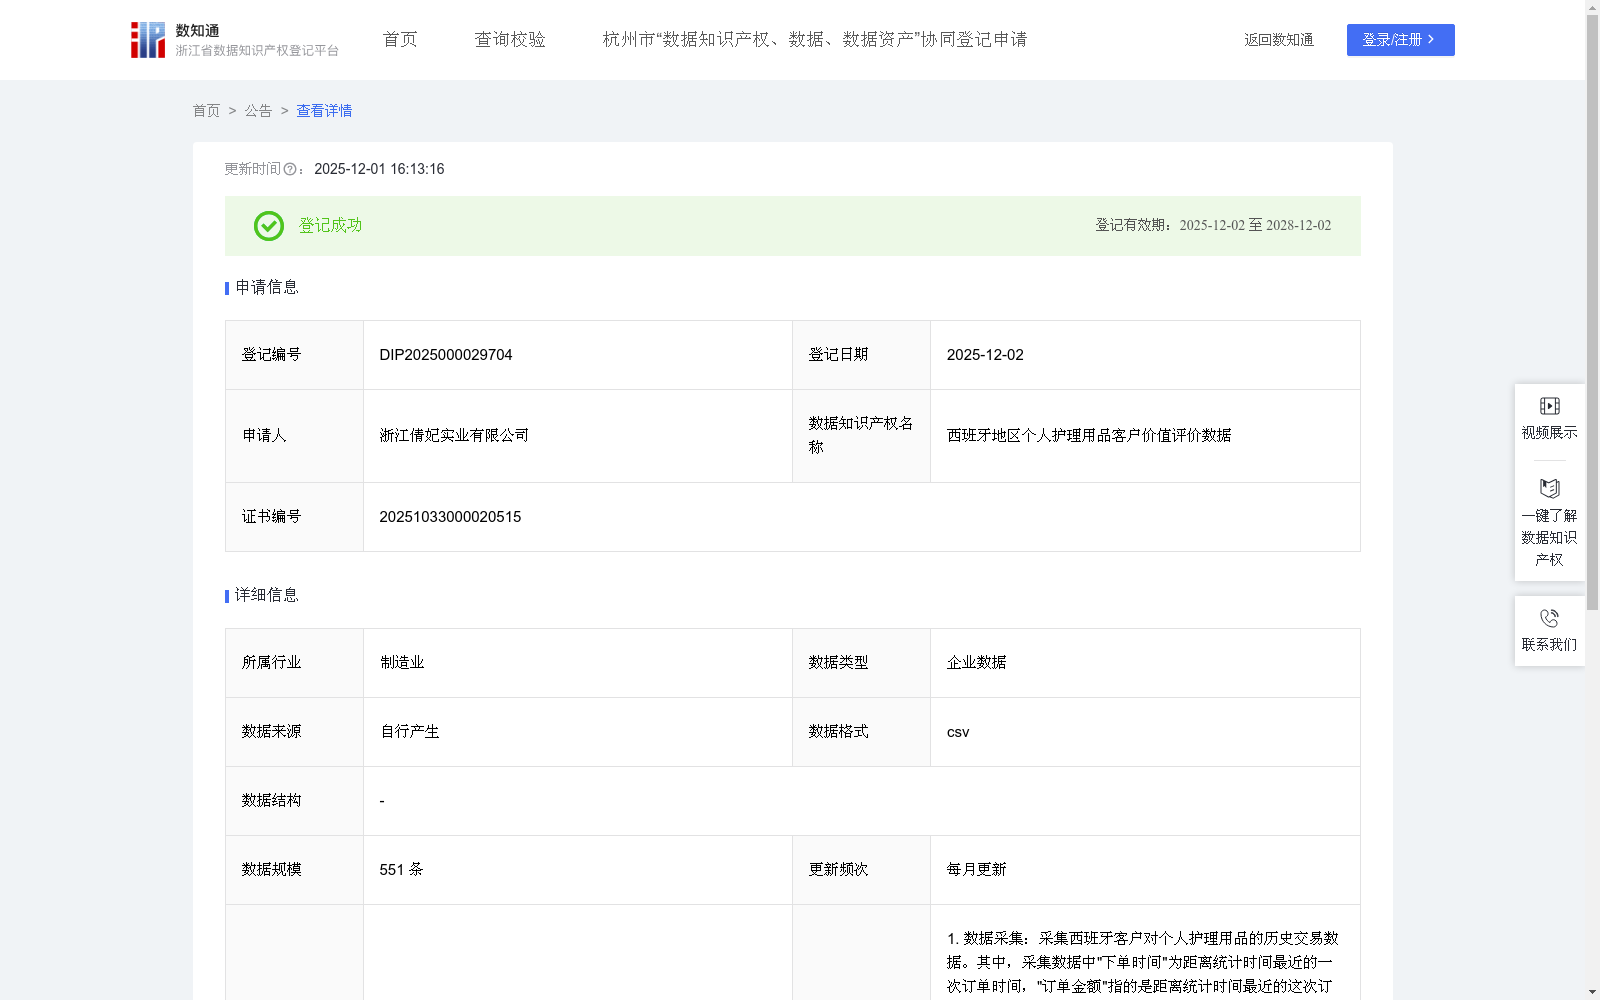Click the 登记日期 value 2025-12-02
1600x1000 pixels.
985,355
